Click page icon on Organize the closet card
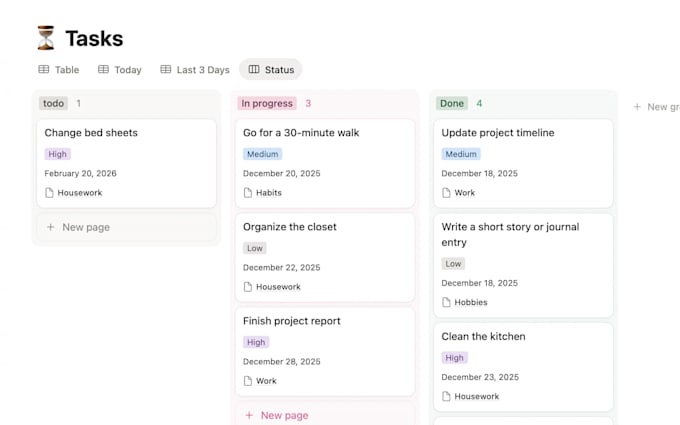 tap(248, 287)
